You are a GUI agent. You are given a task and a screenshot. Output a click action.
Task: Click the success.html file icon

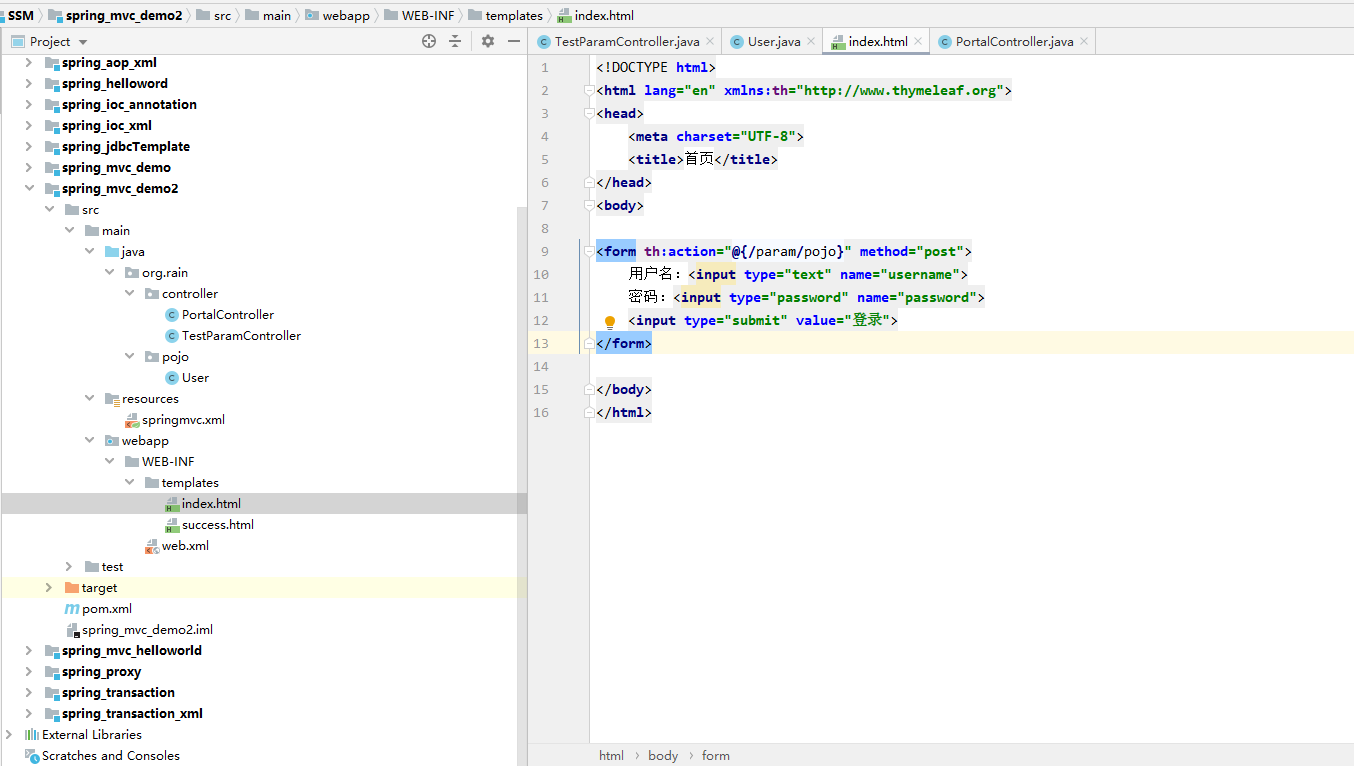click(x=171, y=525)
